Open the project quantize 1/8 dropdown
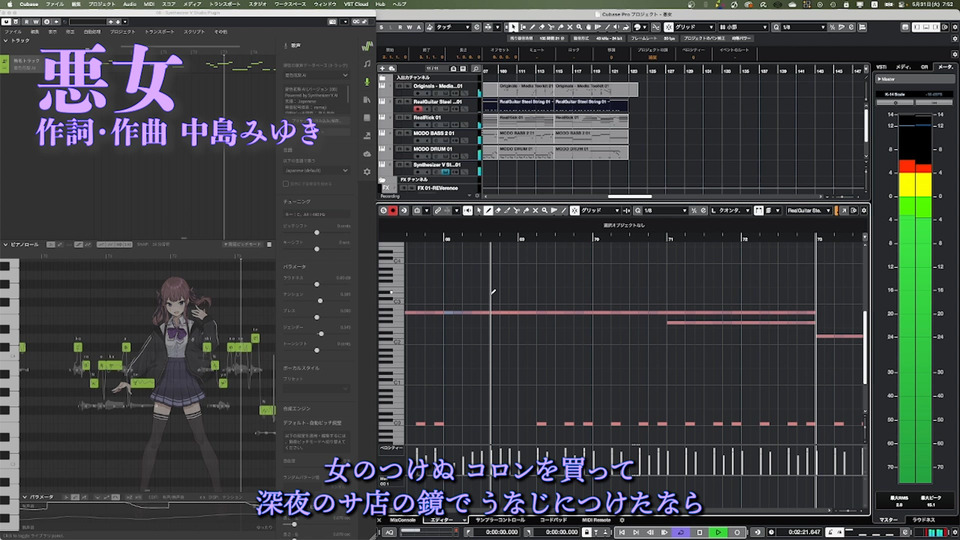 [x=803, y=27]
